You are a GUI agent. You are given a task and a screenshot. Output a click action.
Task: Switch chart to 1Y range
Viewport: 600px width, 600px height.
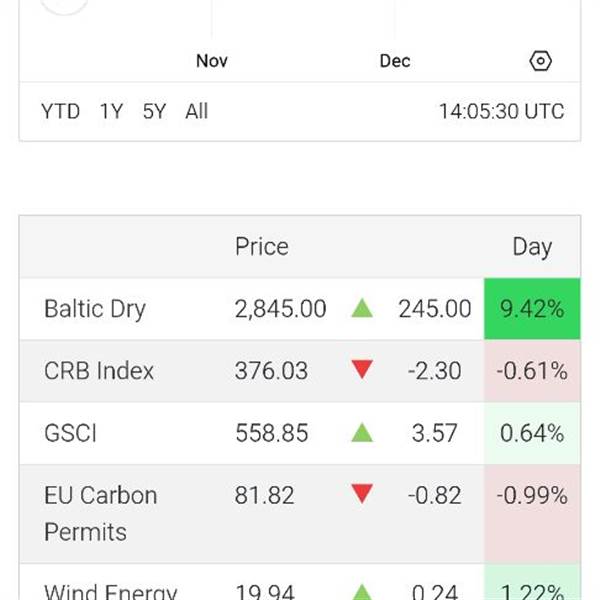111,111
